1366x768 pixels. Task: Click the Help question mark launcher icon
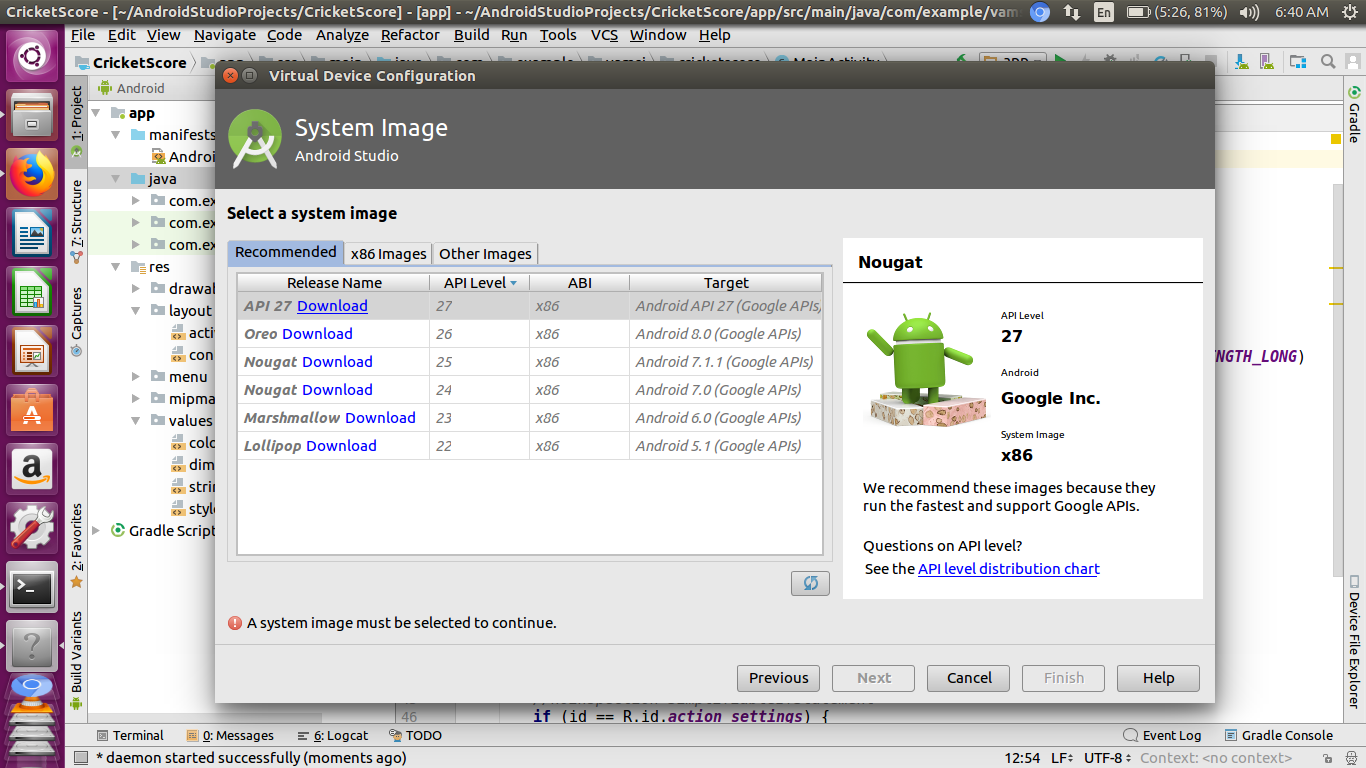tap(32, 647)
